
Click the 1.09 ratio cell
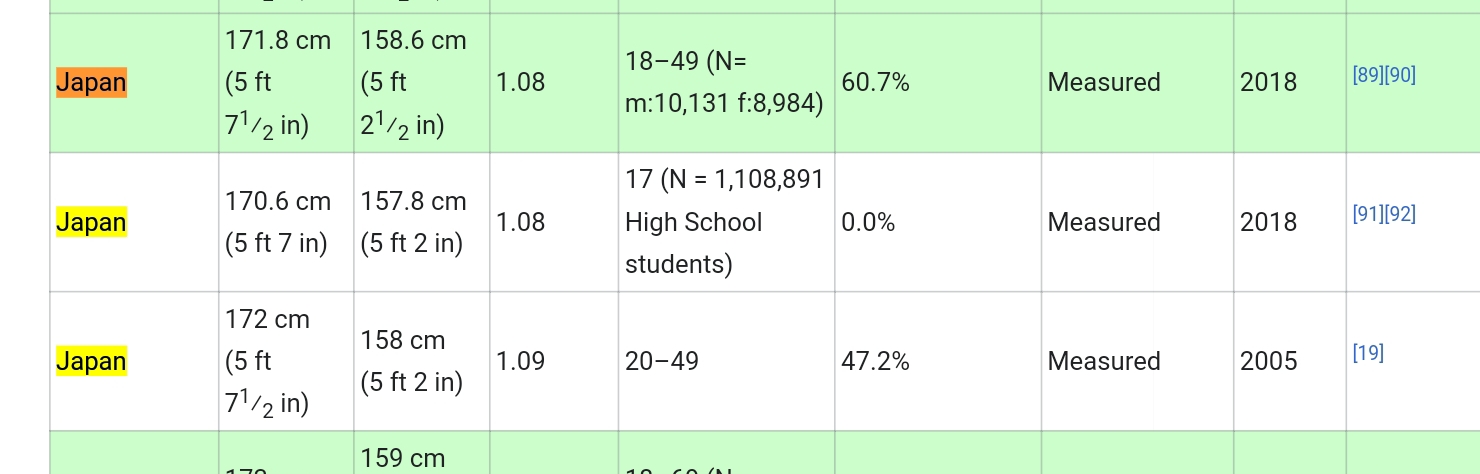pos(554,361)
